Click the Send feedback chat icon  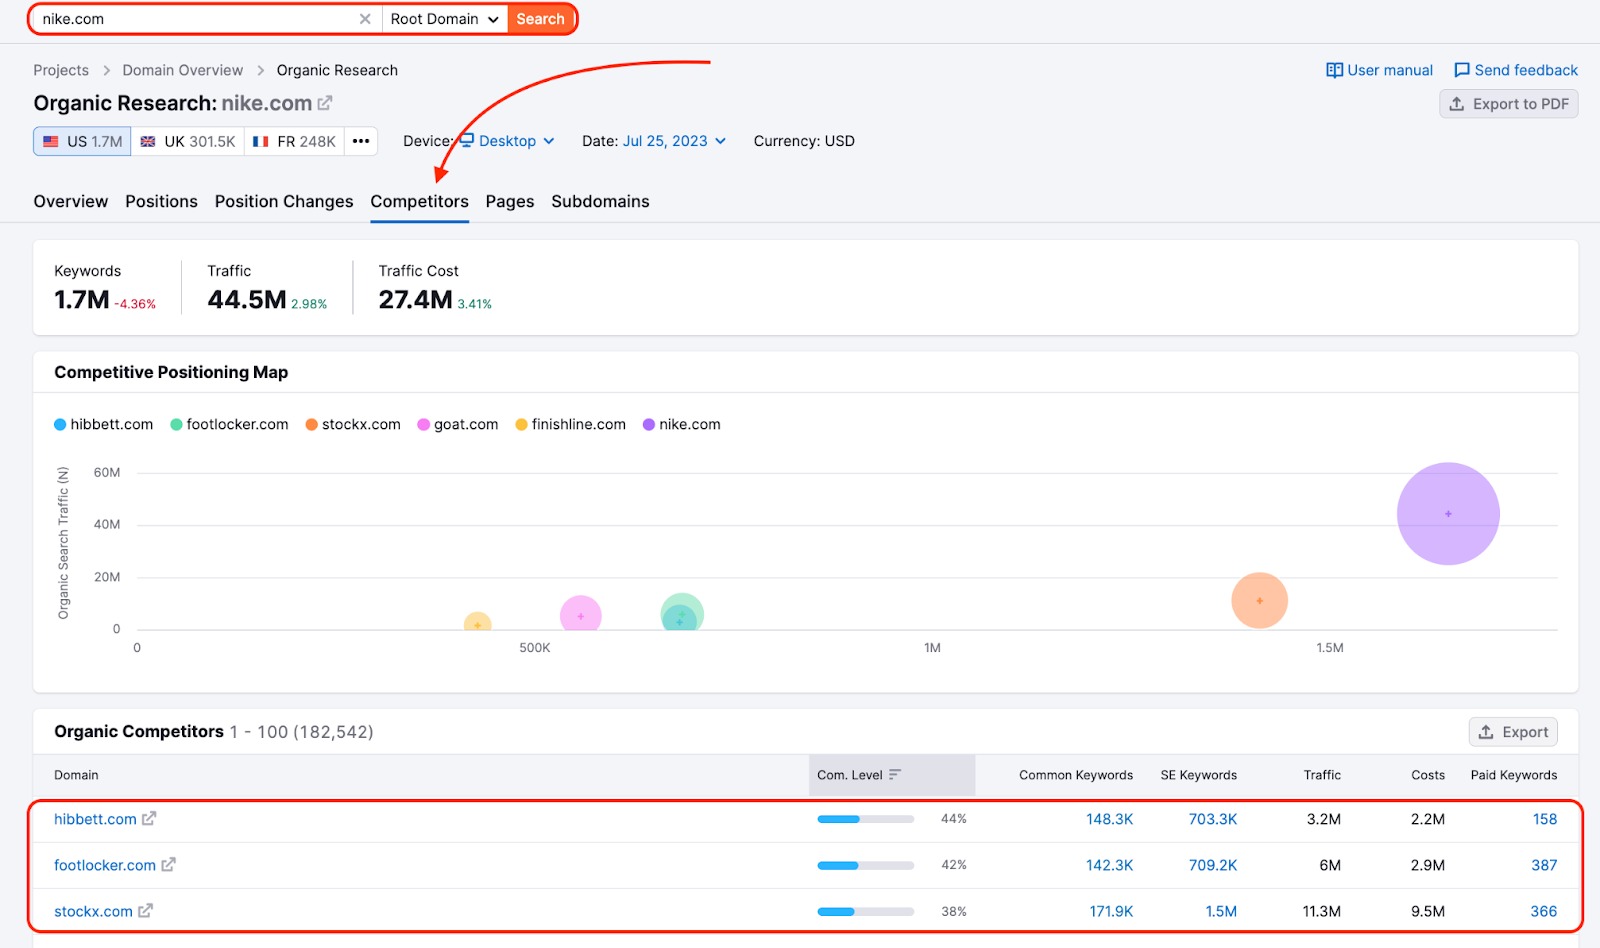pyautogui.click(x=1461, y=70)
